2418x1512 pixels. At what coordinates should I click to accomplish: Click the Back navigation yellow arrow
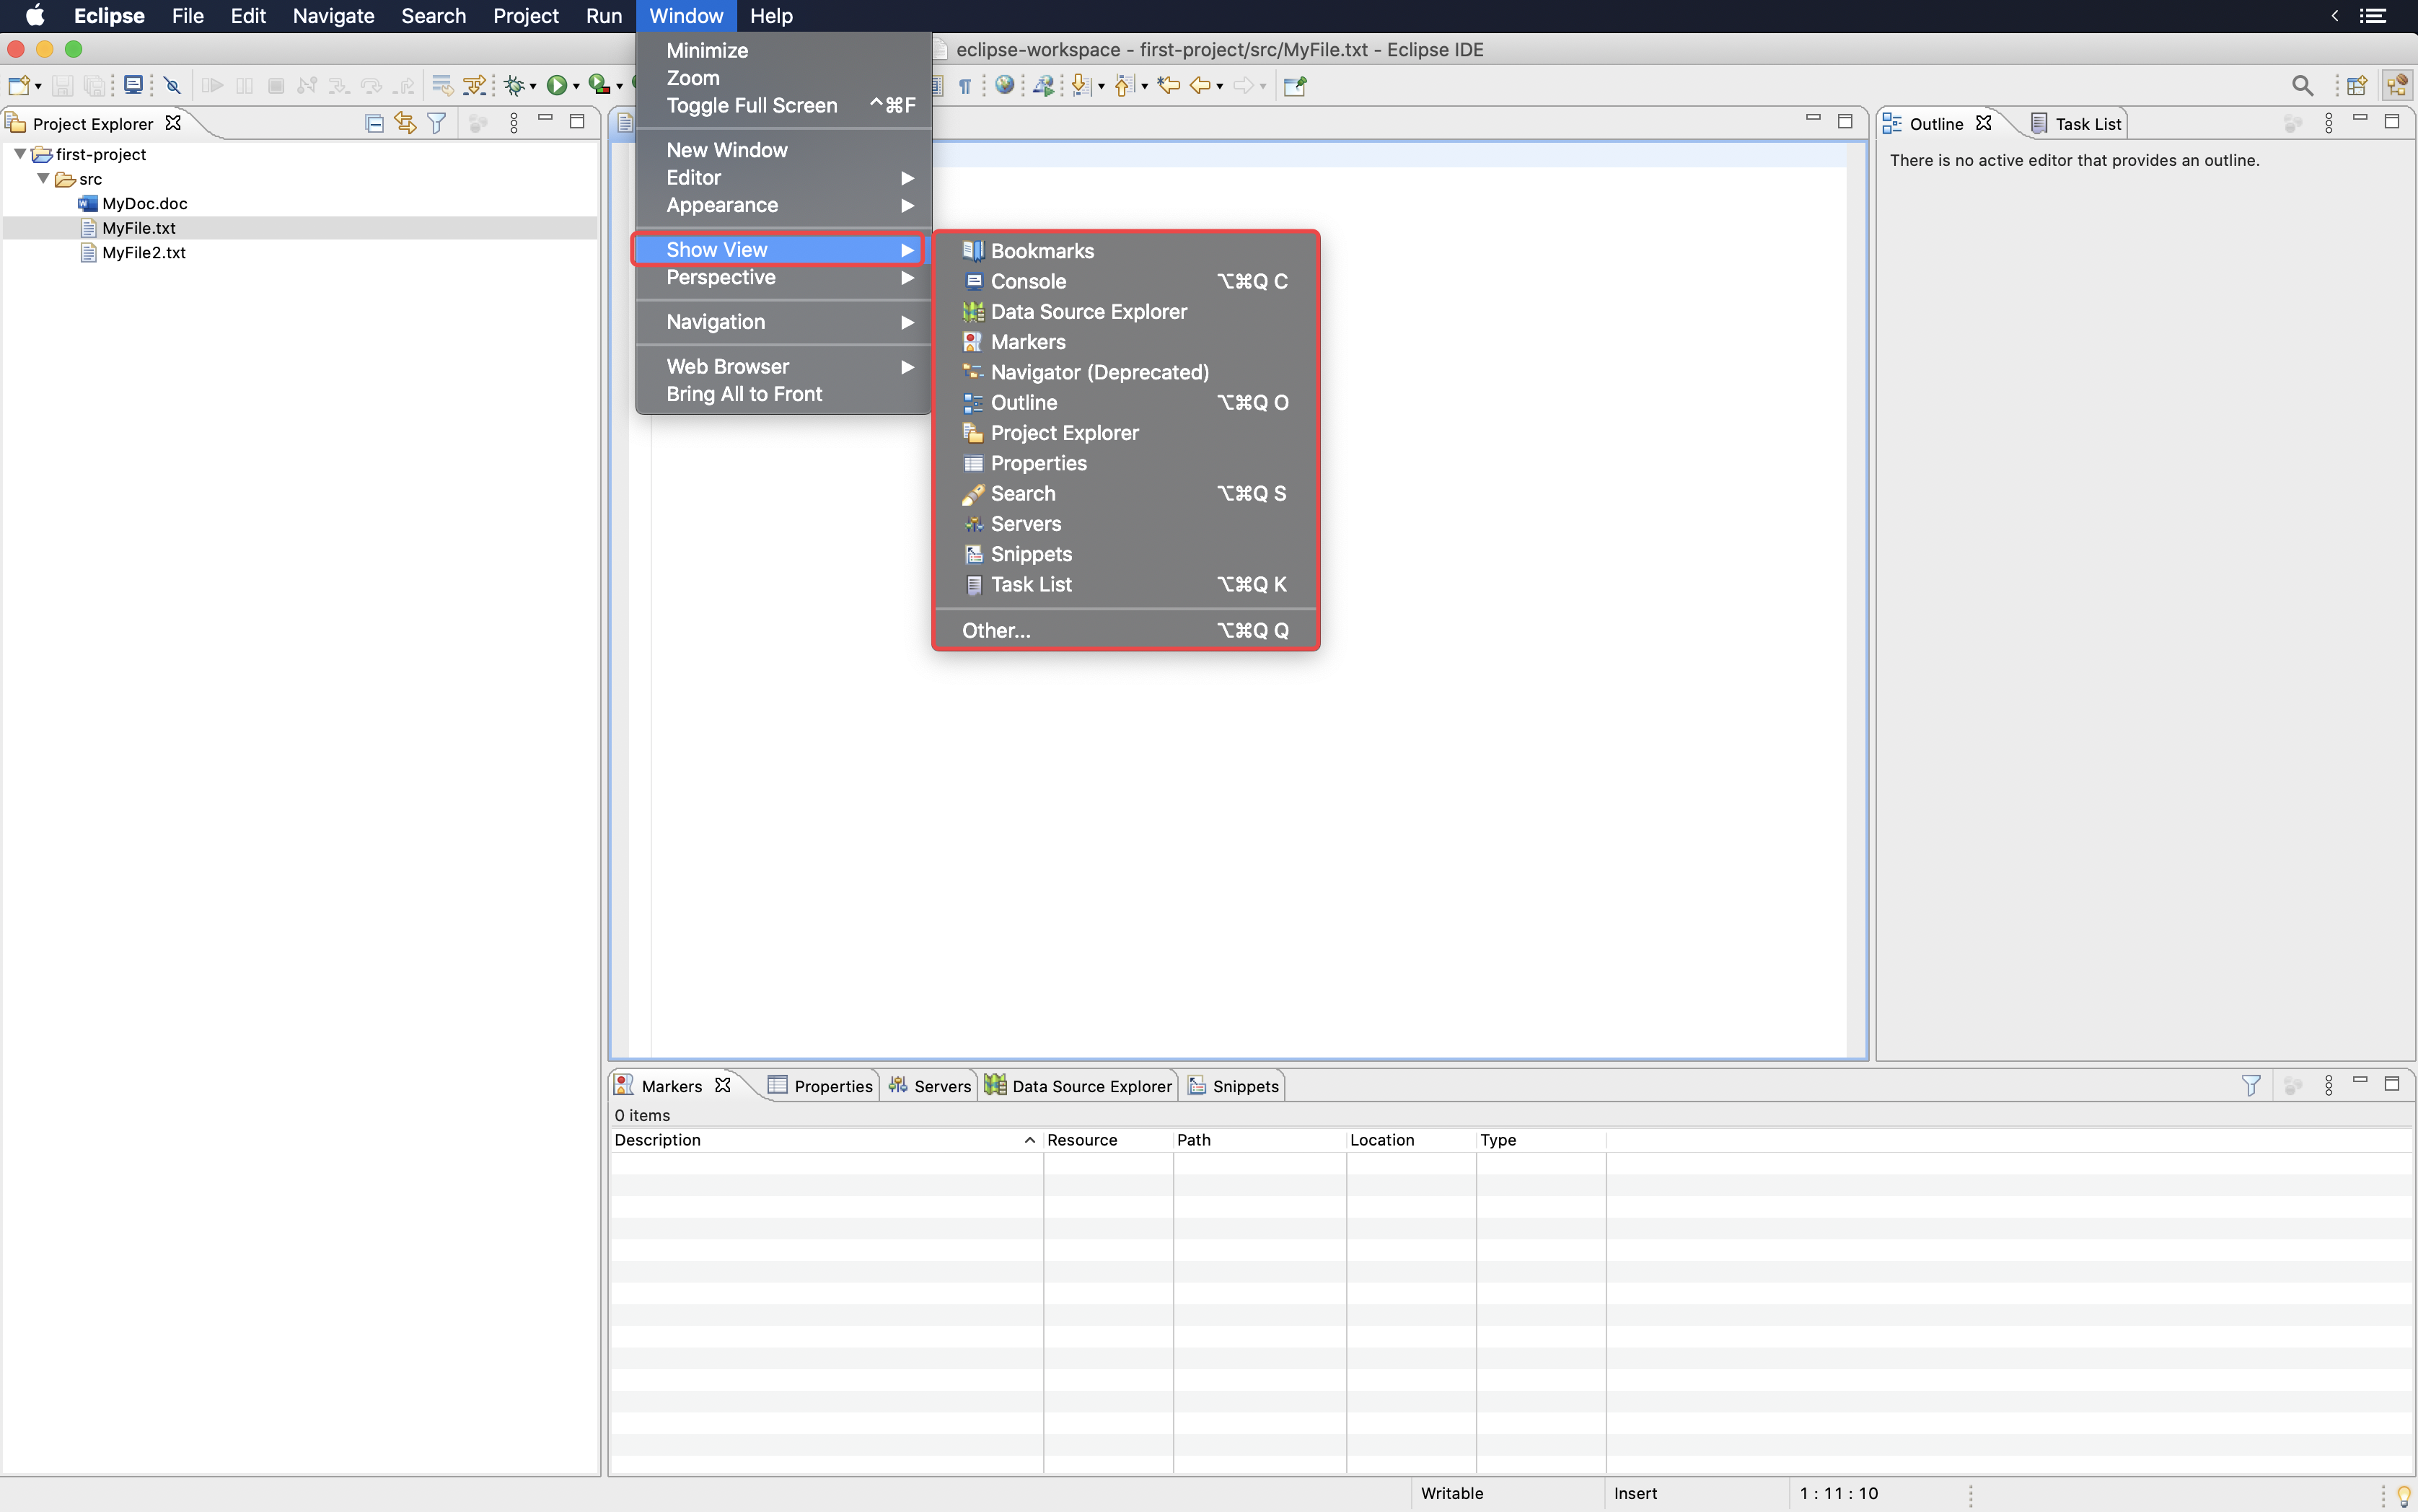tap(1200, 86)
